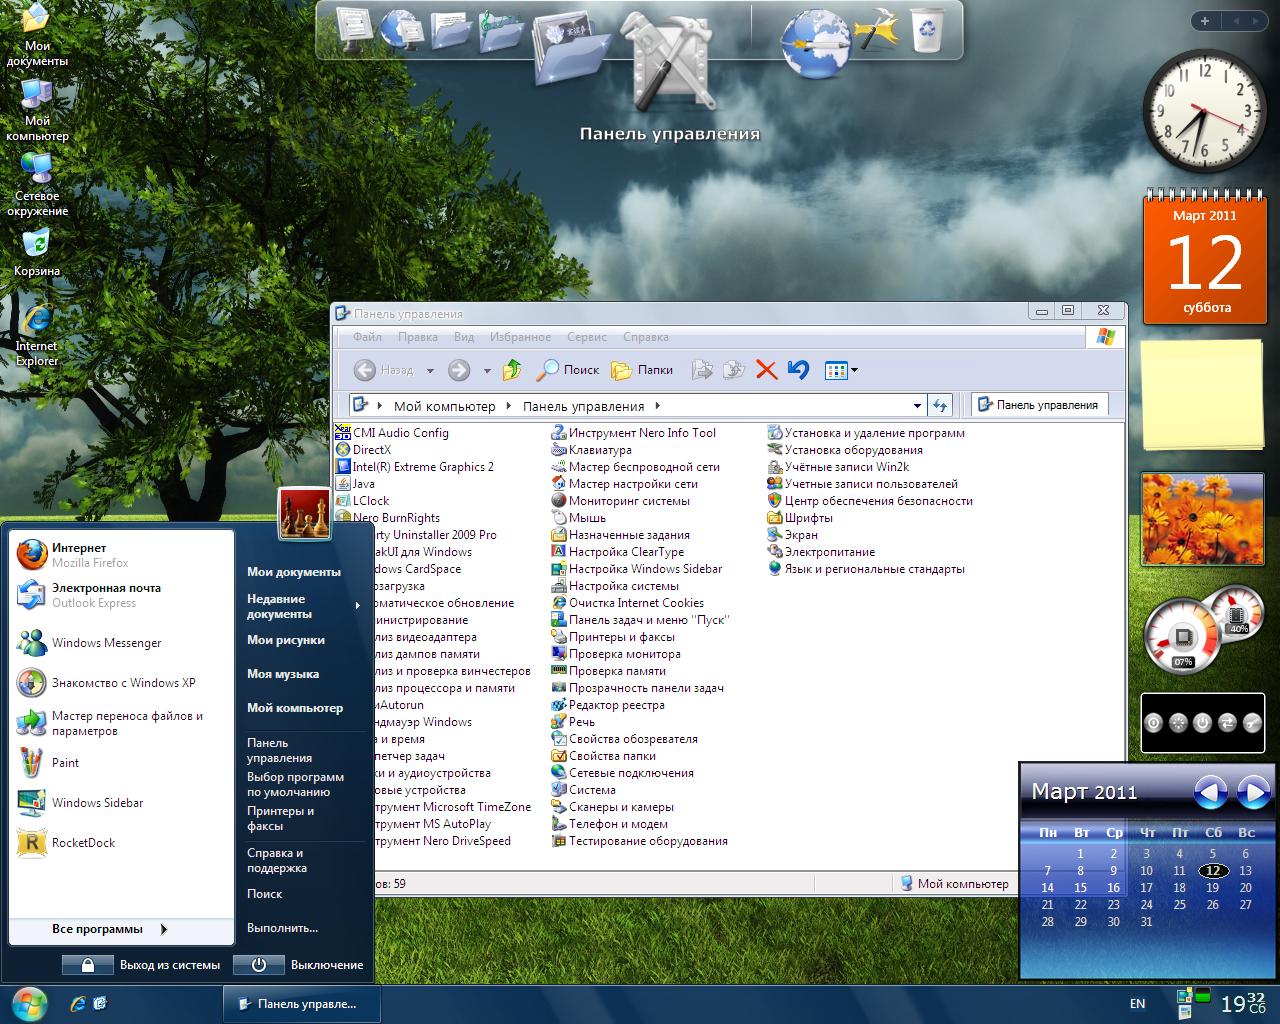
Task: Open Правка menu
Action: [417, 337]
